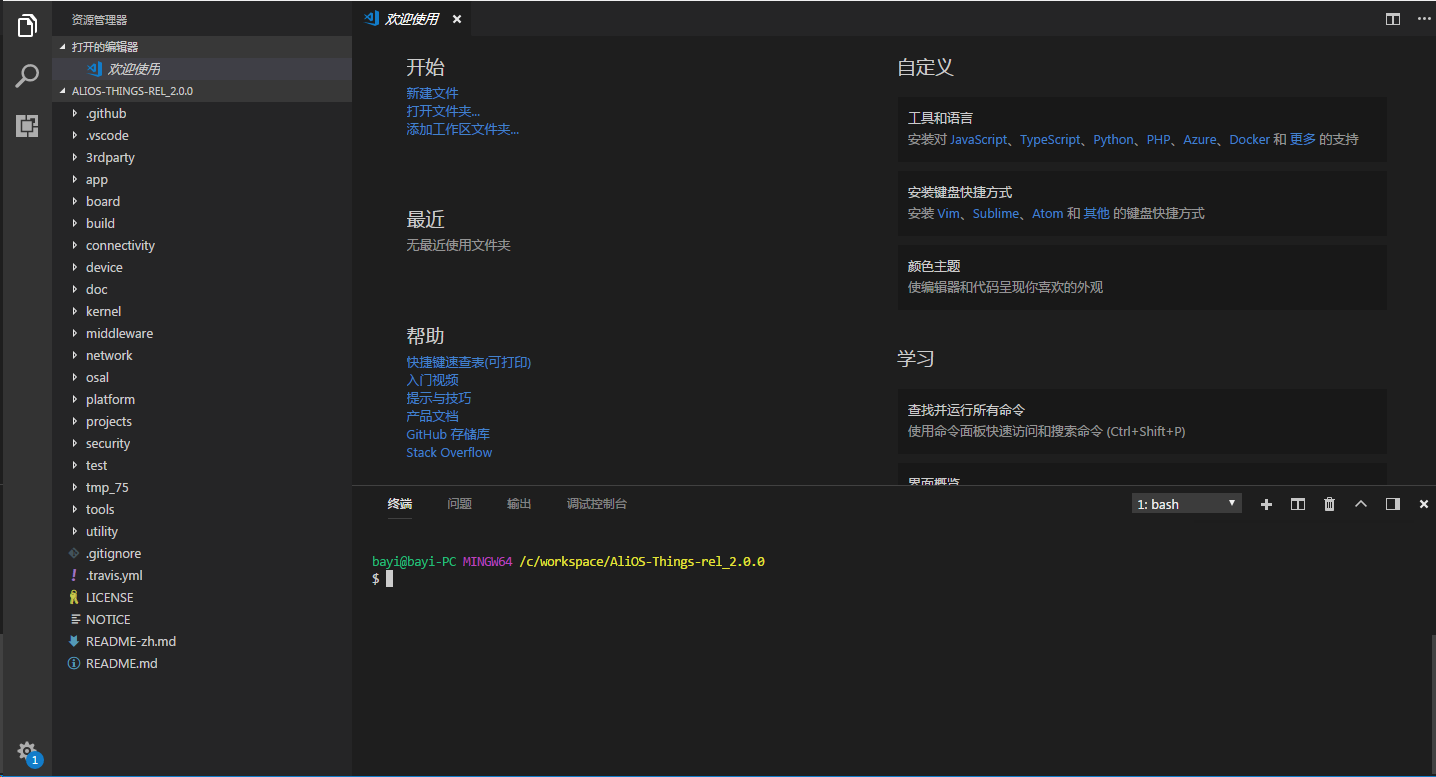Open the NOTICE file
Screen dimensions: 1436x777
[202, 619]
